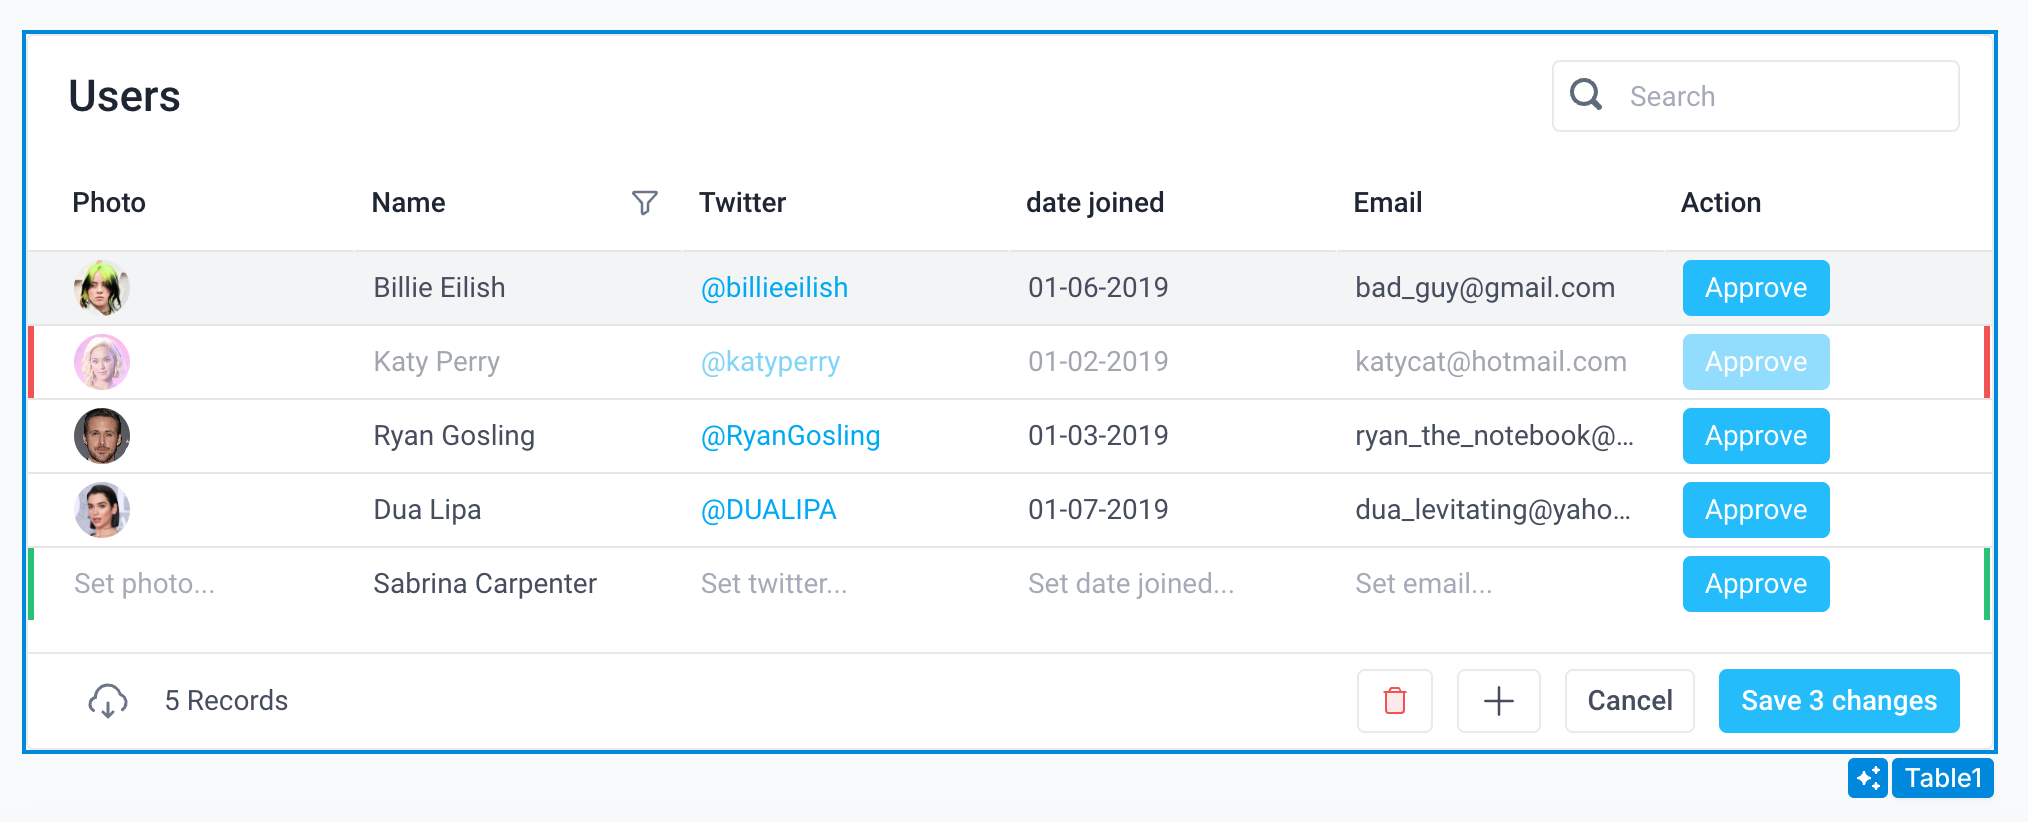The image size is (2028, 822).
Task: Add a new row using the plus icon
Action: coord(1498,701)
